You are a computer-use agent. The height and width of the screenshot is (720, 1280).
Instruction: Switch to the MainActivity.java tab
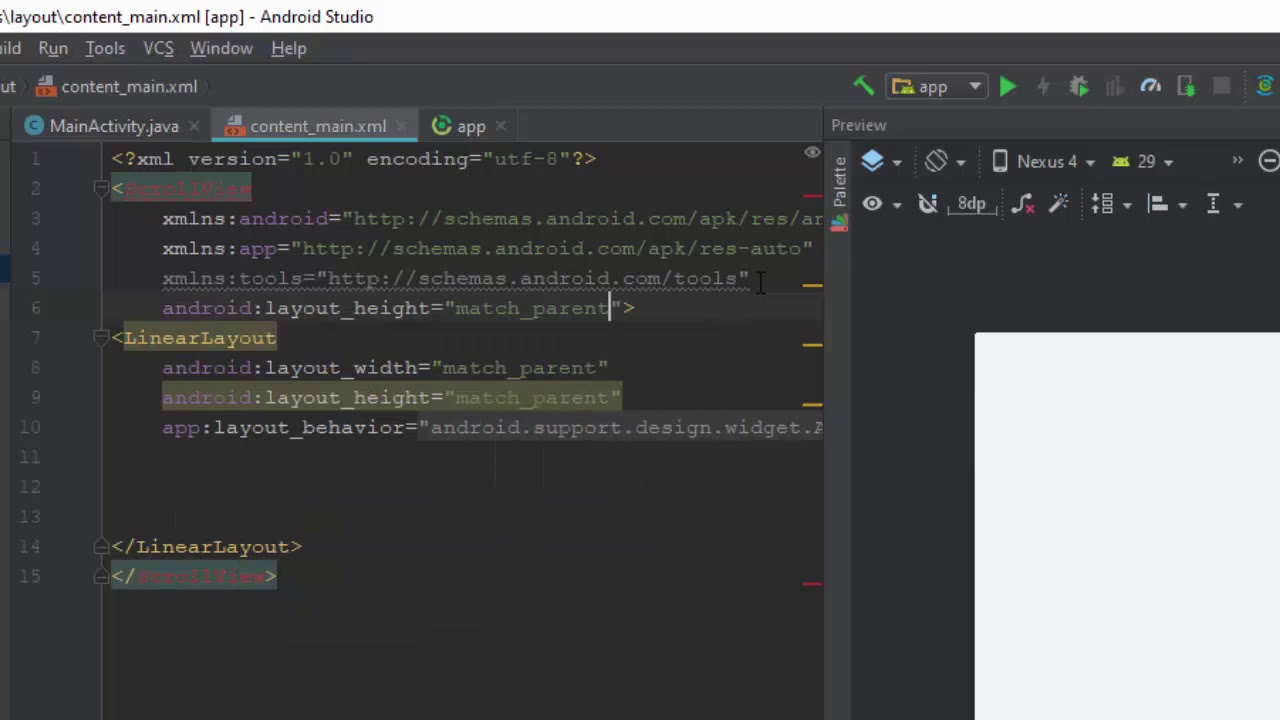pyautogui.click(x=114, y=126)
